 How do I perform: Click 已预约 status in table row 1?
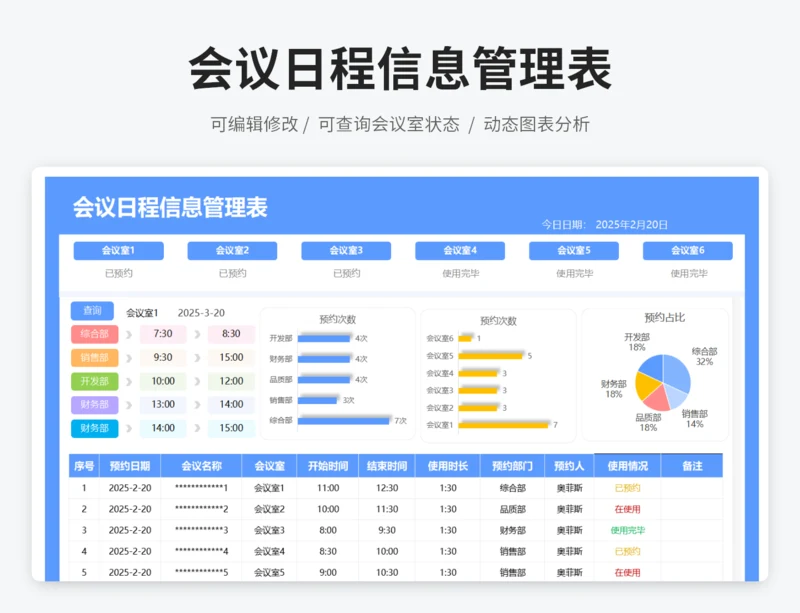(628, 488)
